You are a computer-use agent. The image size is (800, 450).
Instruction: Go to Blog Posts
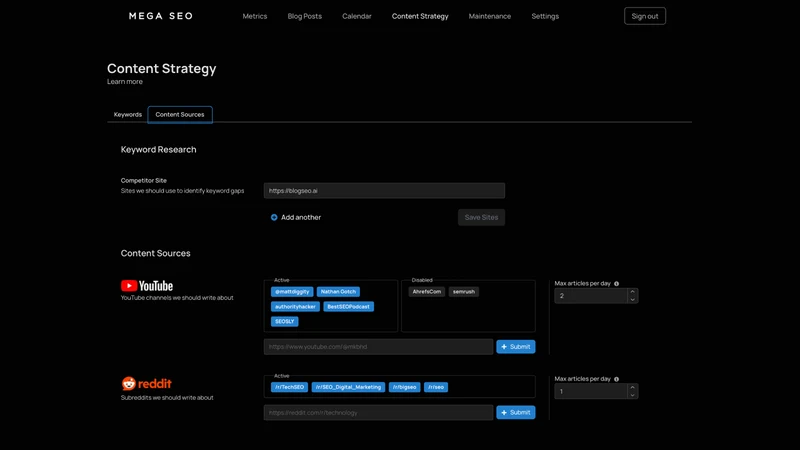(x=305, y=16)
